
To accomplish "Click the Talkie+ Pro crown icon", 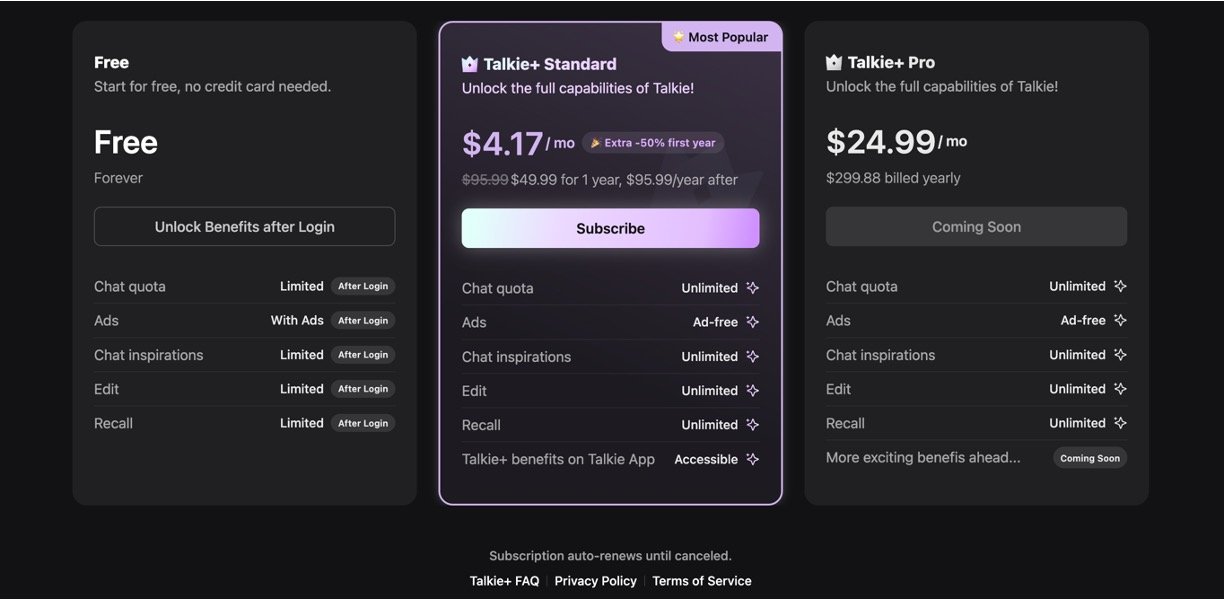I will coord(834,62).
